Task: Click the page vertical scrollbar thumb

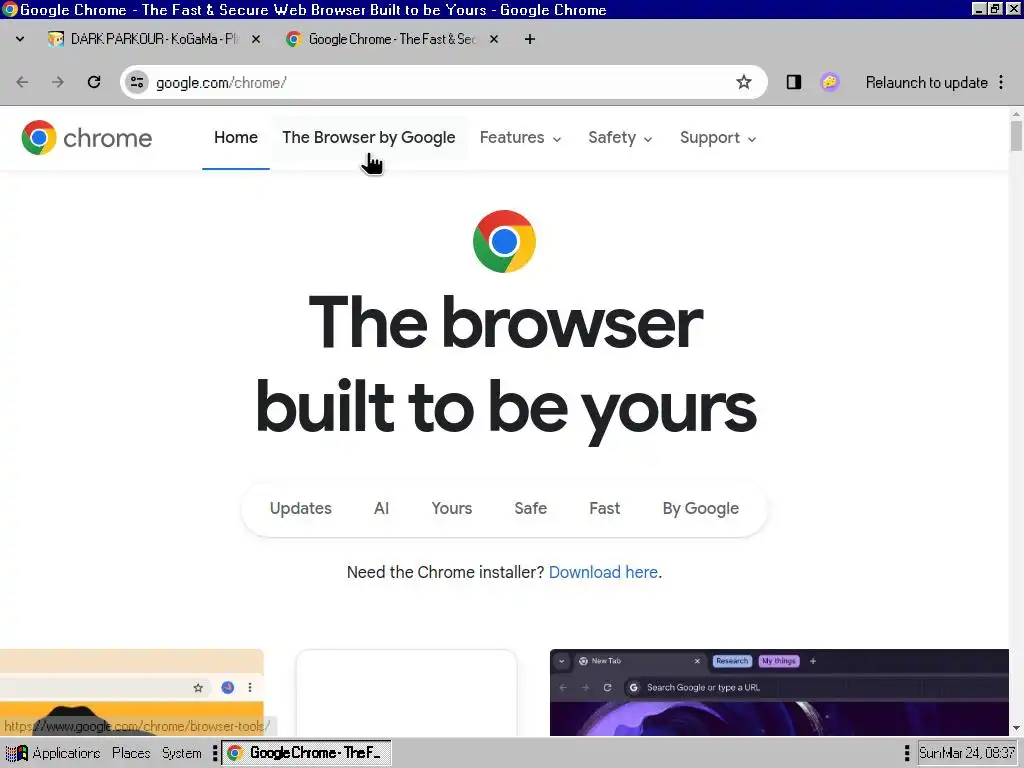Action: click(x=1016, y=136)
